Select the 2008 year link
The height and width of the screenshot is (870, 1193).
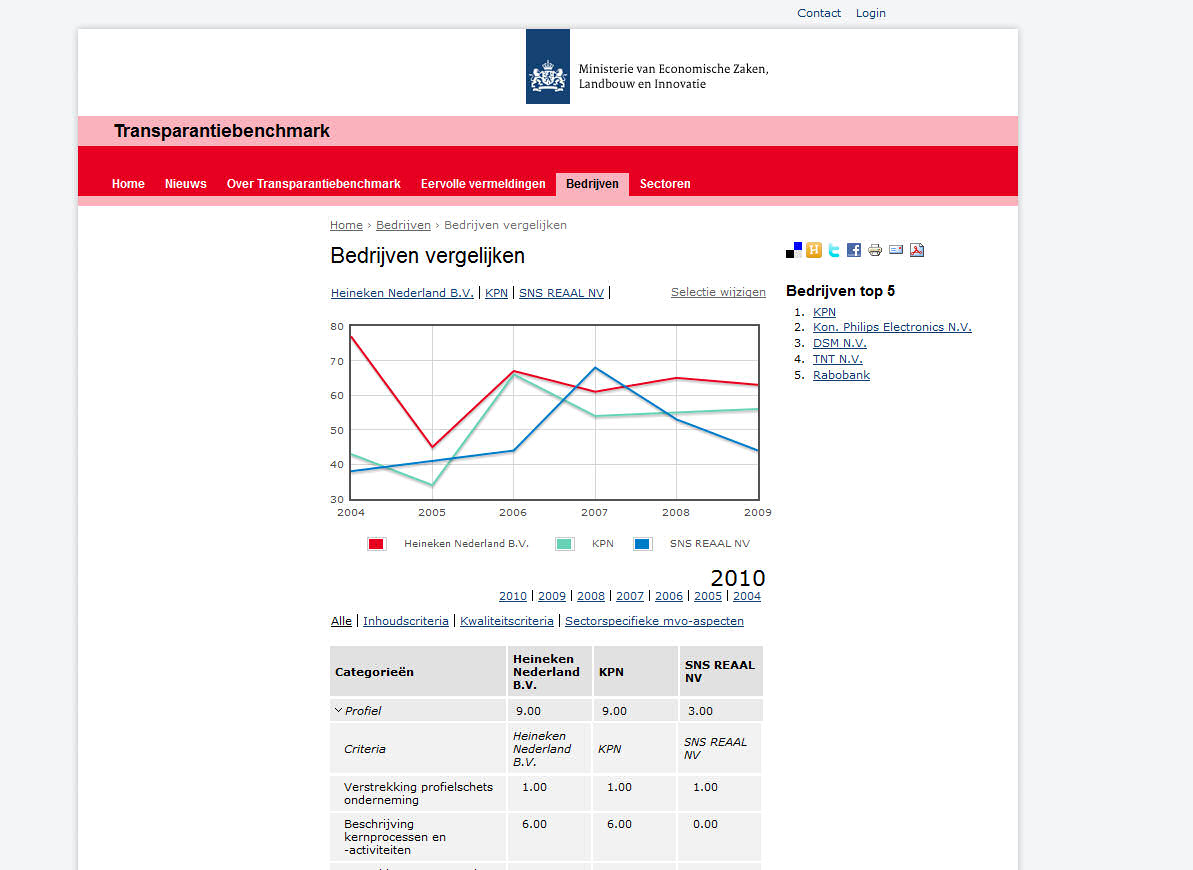point(590,596)
